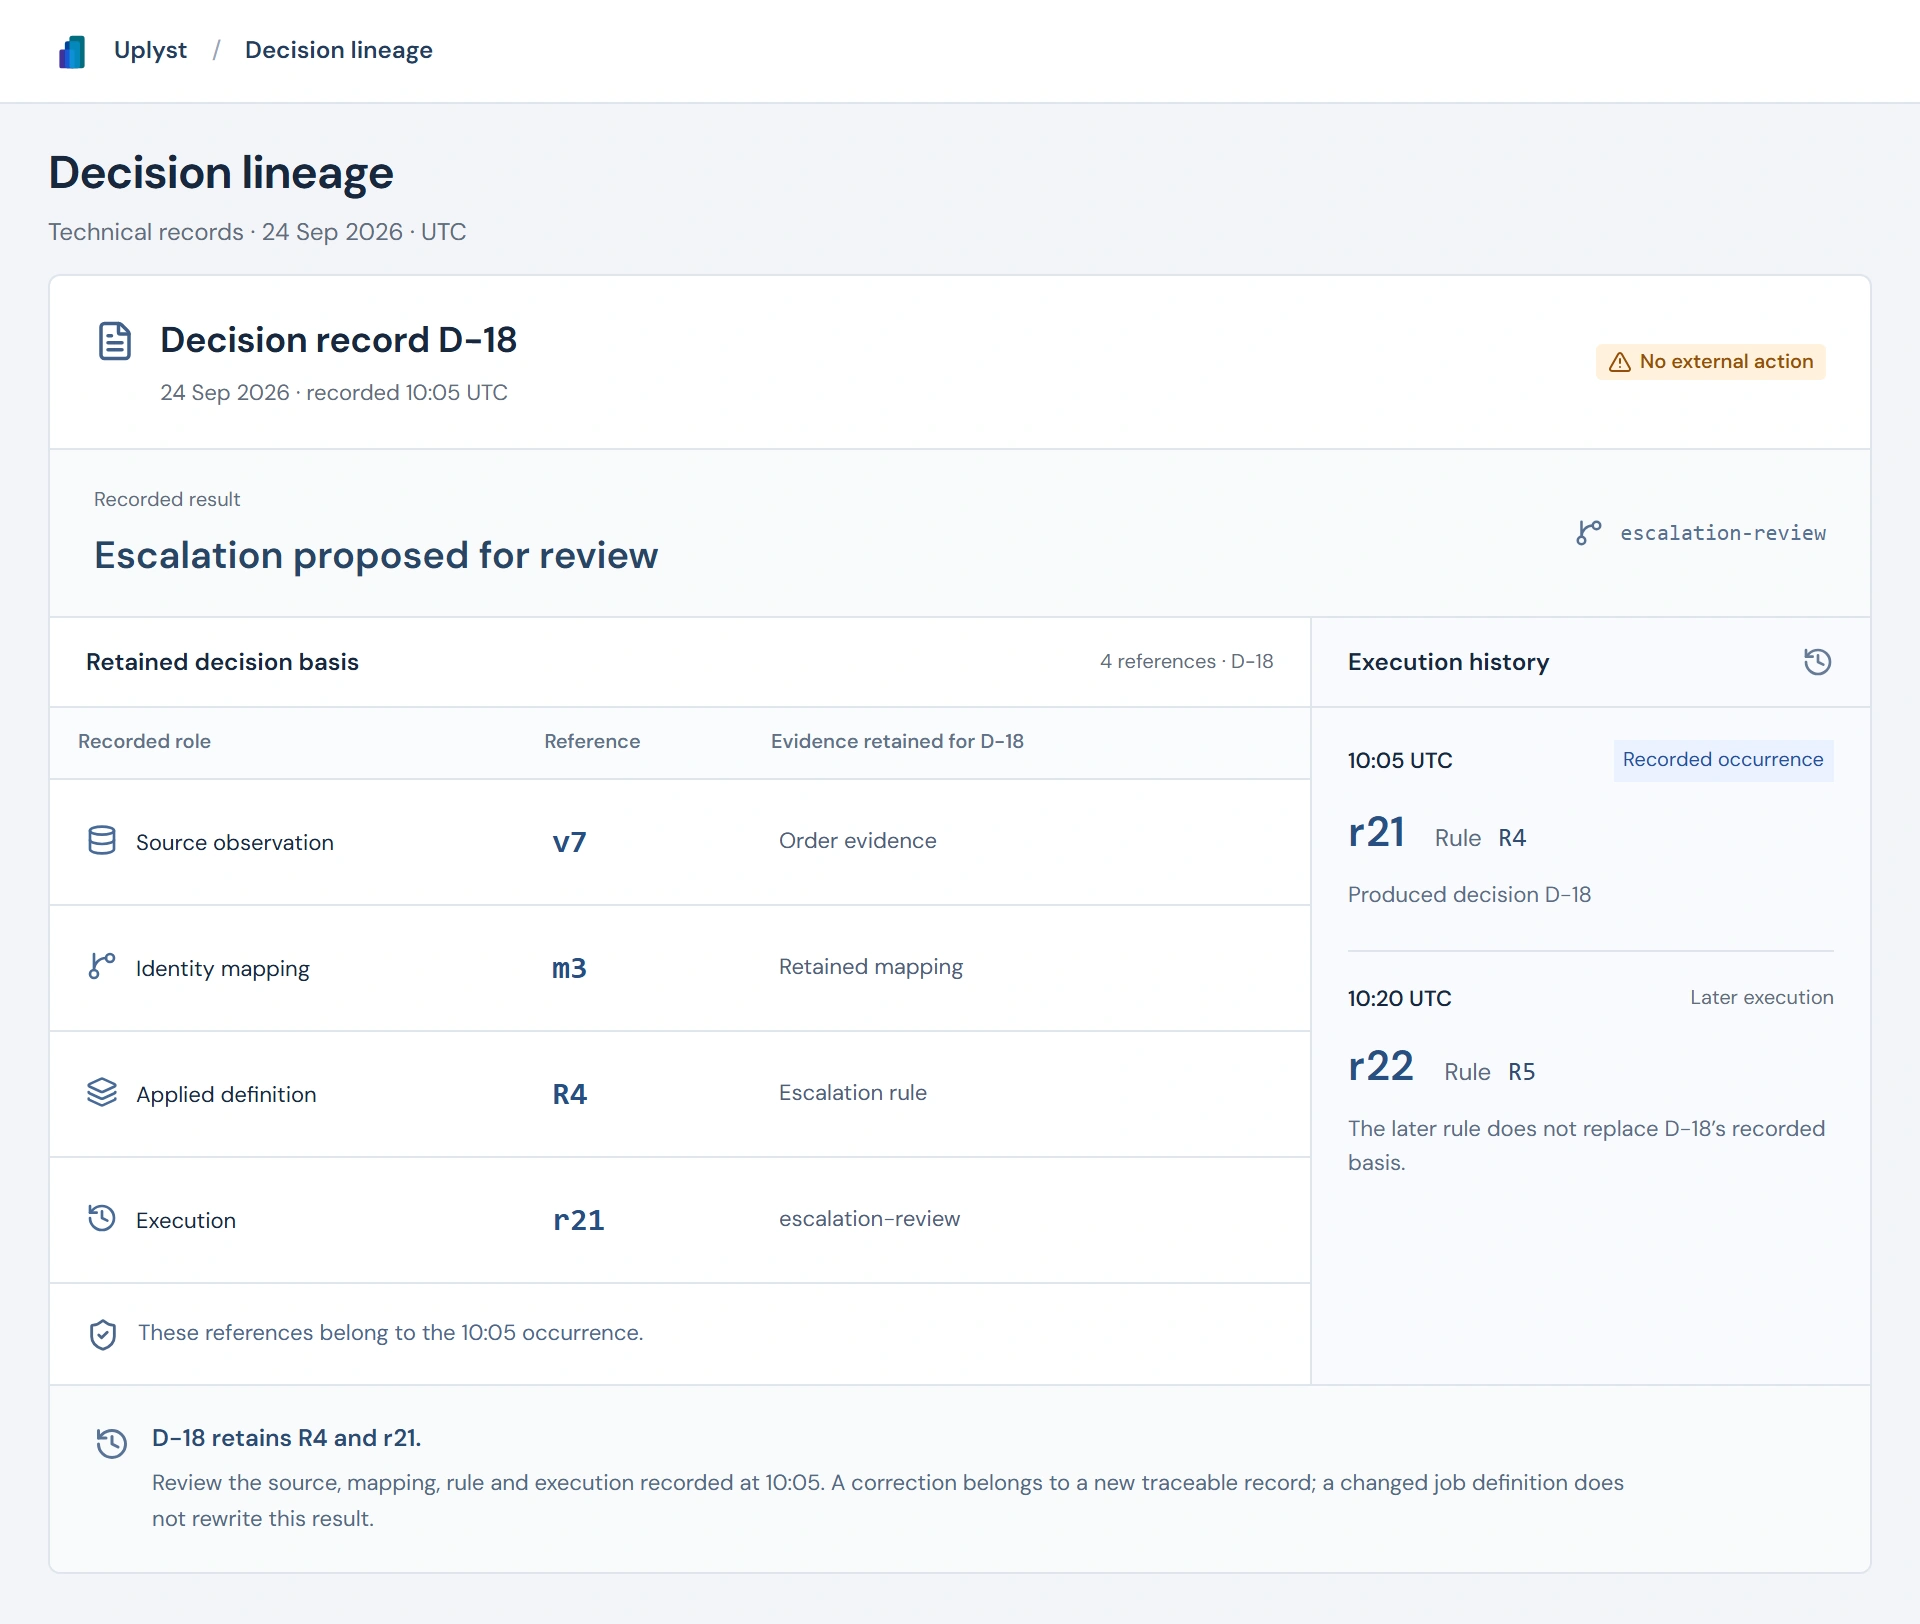Click the branch icon next to escalation-review
The image size is (1920, 1624).
coord(1588,532)
